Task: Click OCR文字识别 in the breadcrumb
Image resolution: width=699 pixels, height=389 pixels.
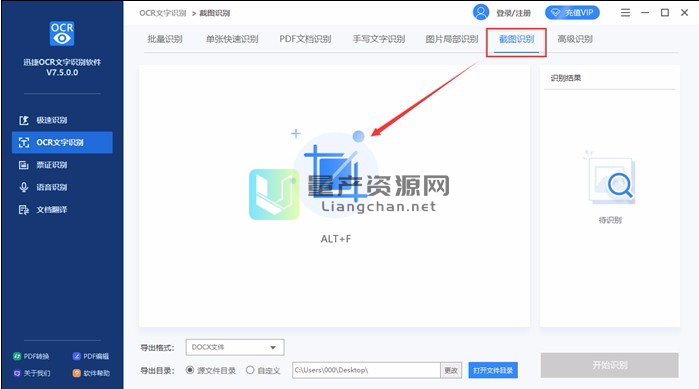Action: coord(163,13)
